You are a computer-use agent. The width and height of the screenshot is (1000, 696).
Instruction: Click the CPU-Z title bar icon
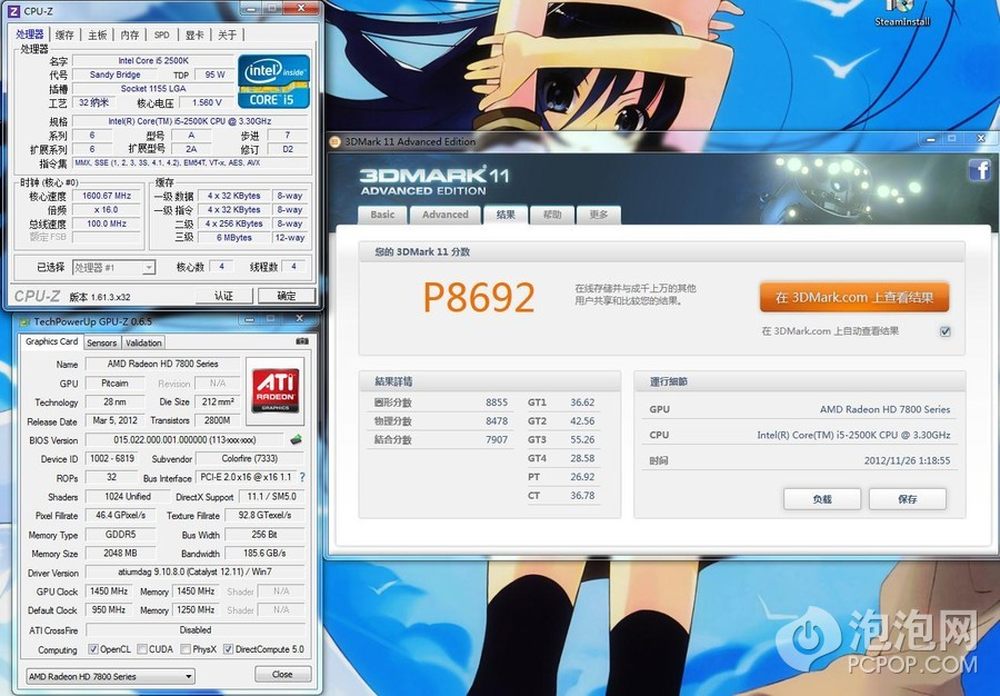point(13,11)
